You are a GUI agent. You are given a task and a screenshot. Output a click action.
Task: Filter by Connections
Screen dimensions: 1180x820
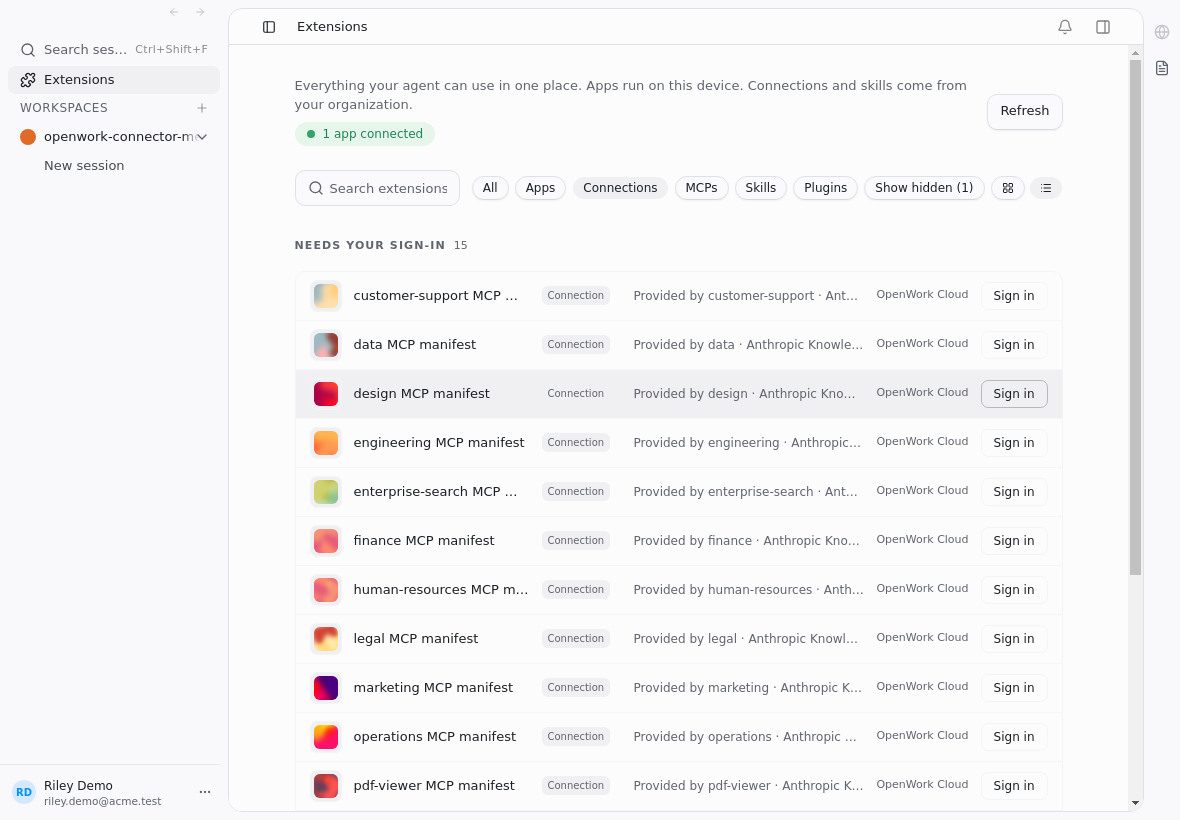click(x=620, y=188)
